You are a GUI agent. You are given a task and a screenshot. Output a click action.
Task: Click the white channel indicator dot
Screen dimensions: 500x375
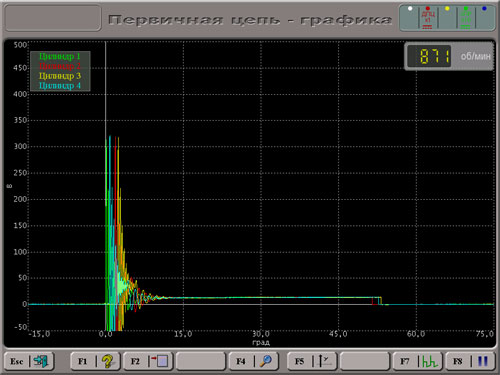pos(410,9)
